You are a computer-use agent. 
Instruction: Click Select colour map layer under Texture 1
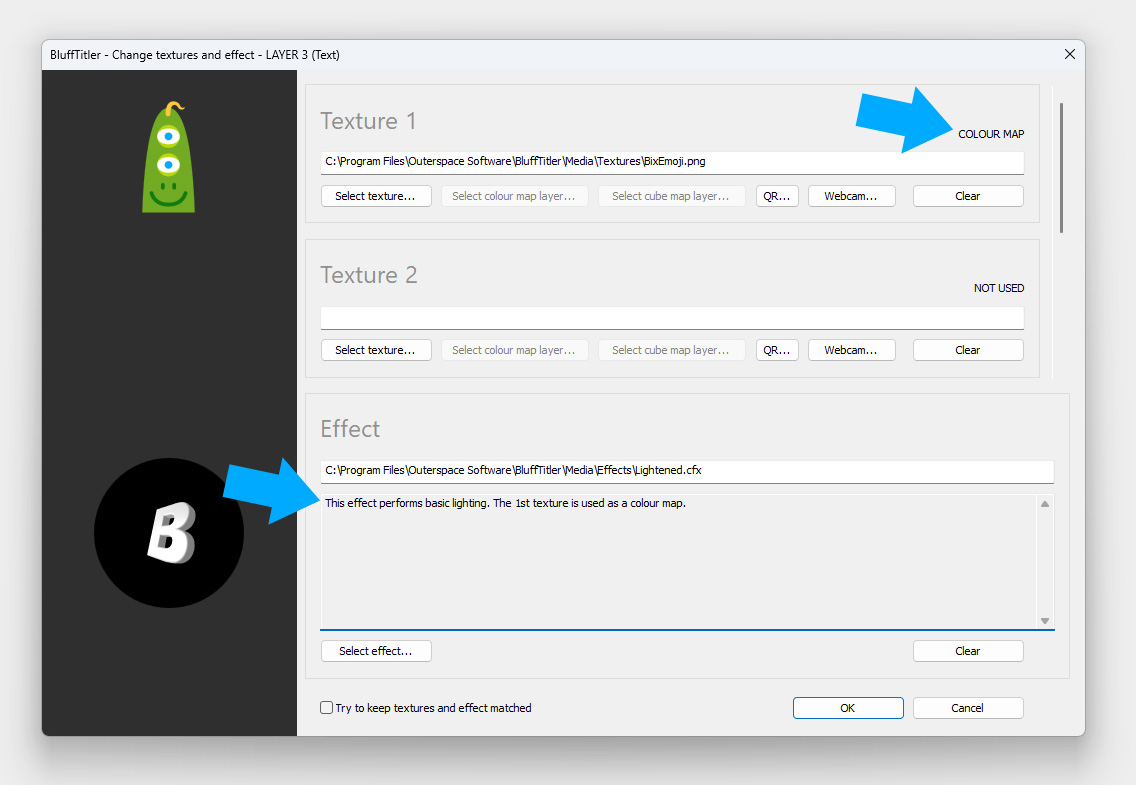pos(514,196)
